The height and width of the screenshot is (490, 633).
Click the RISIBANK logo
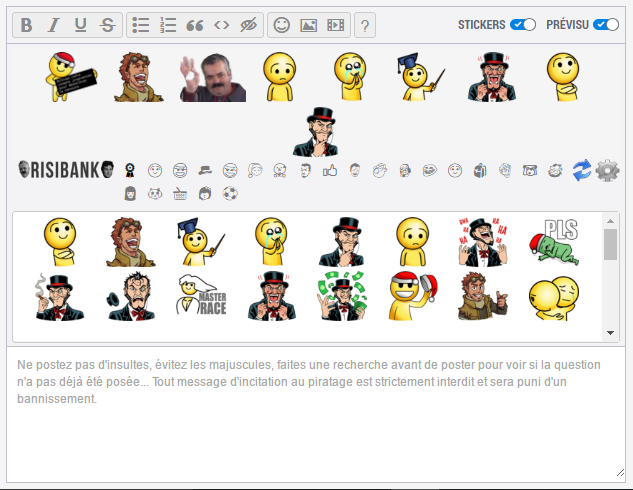(66, 170)
